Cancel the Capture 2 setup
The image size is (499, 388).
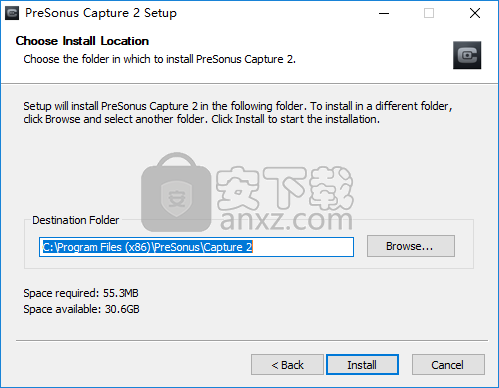(x=448, y=365)
